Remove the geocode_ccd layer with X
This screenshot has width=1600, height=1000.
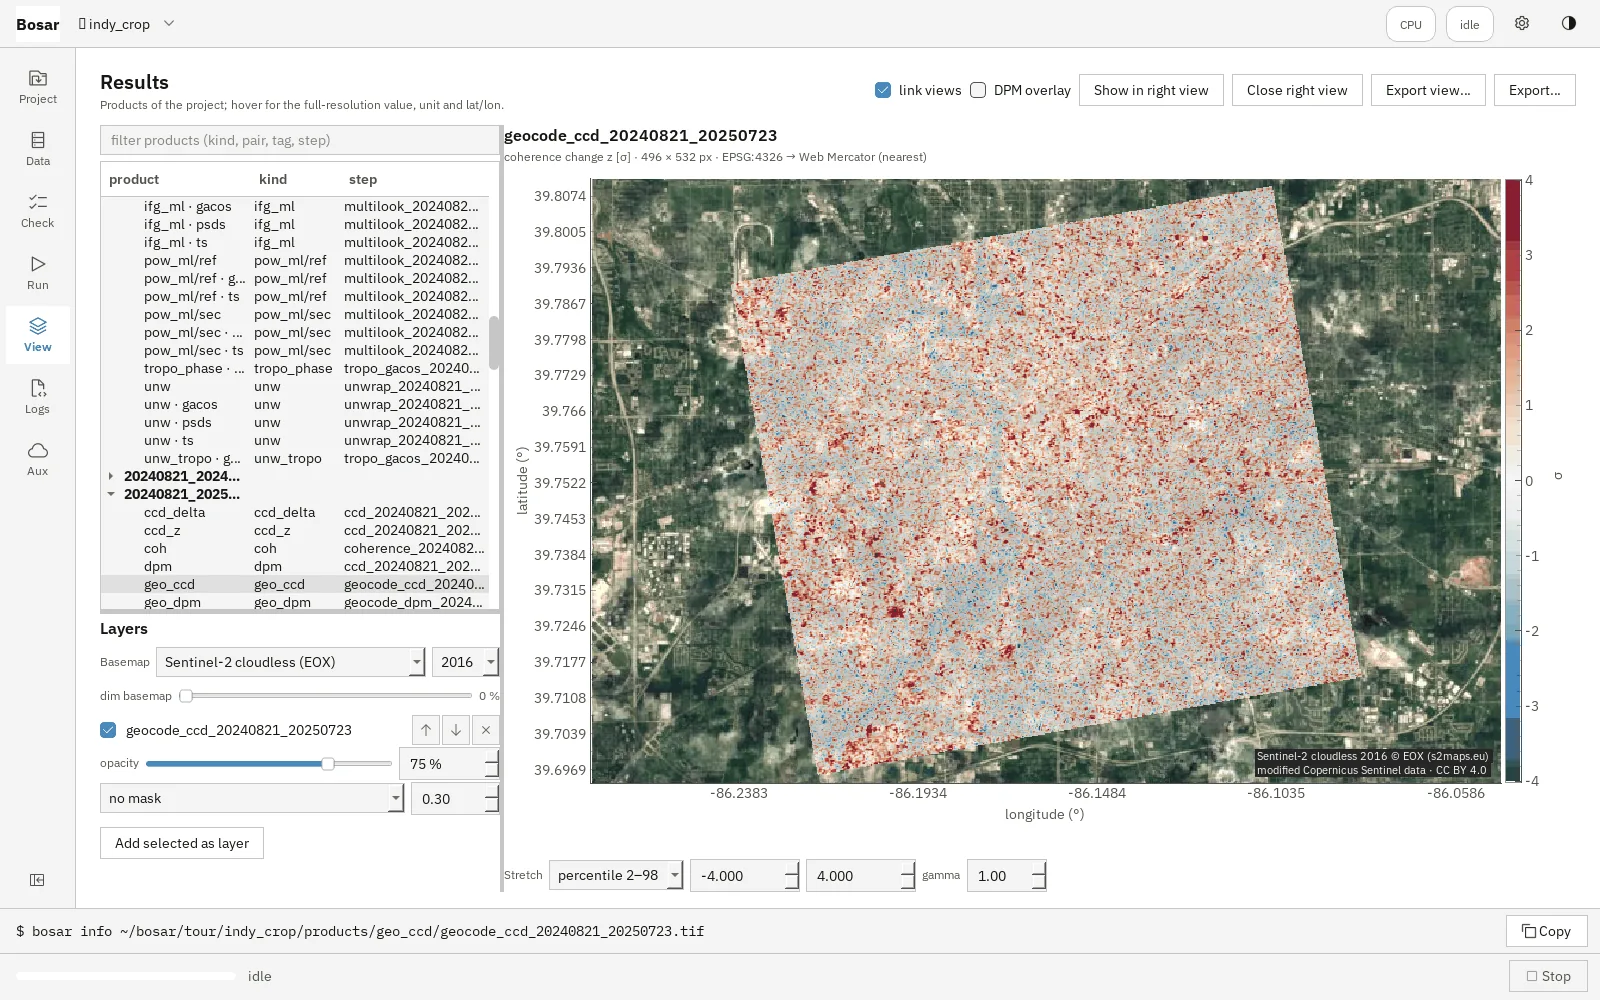(x=486, y=730)
